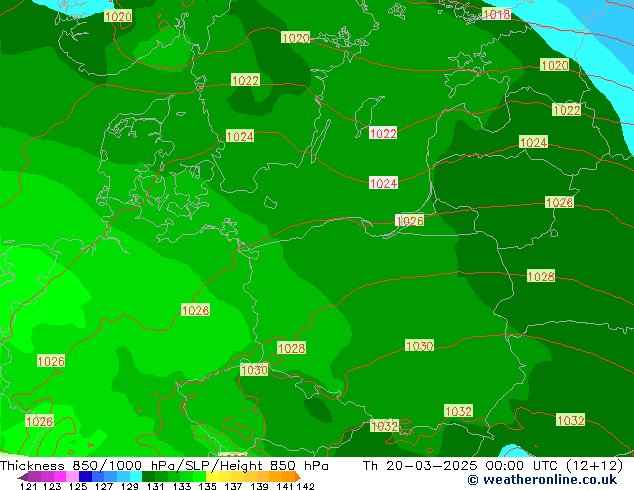Click the orange right arrow of color scale
Screen dimensions: 634x490
[298, 477]
